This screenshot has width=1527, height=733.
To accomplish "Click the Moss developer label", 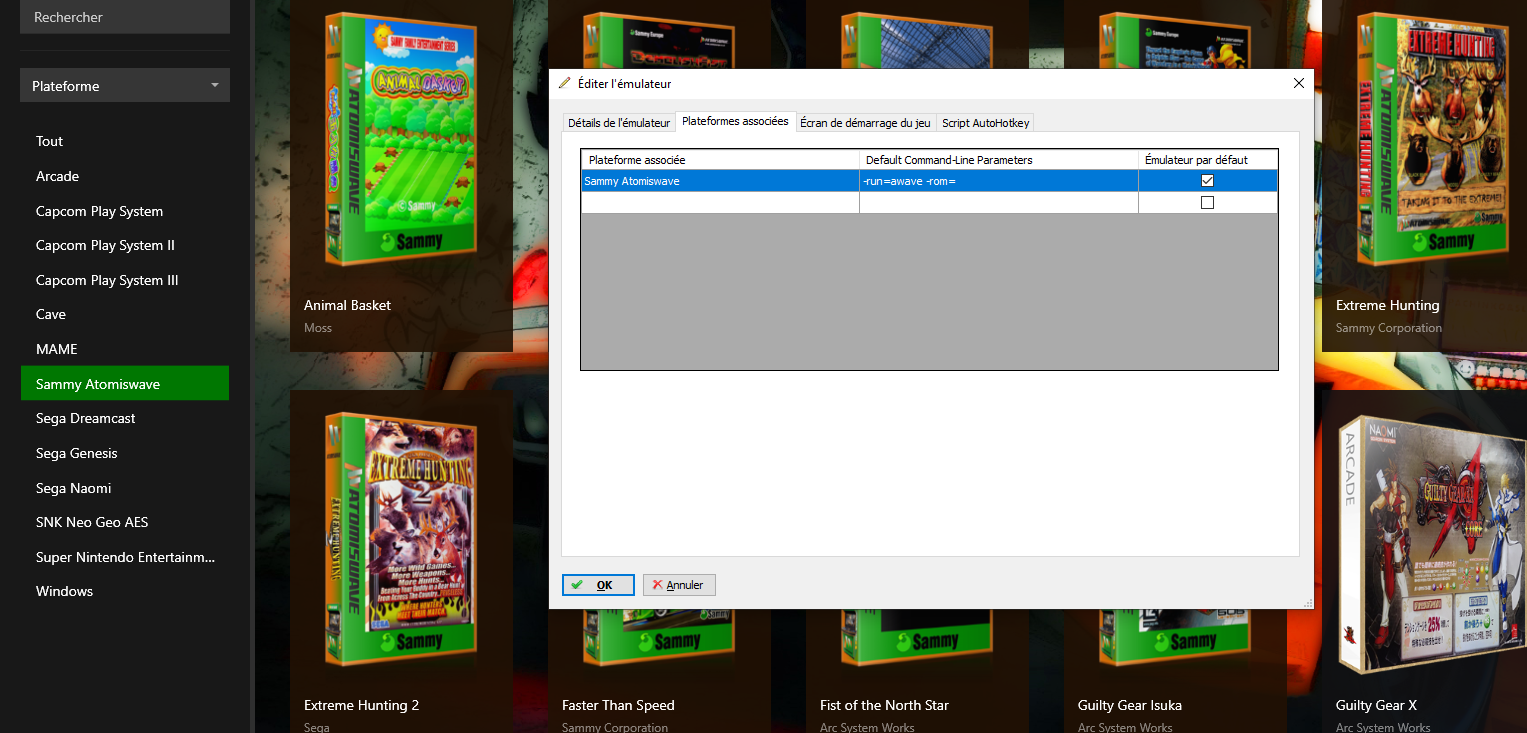I will tap(318, 328).
